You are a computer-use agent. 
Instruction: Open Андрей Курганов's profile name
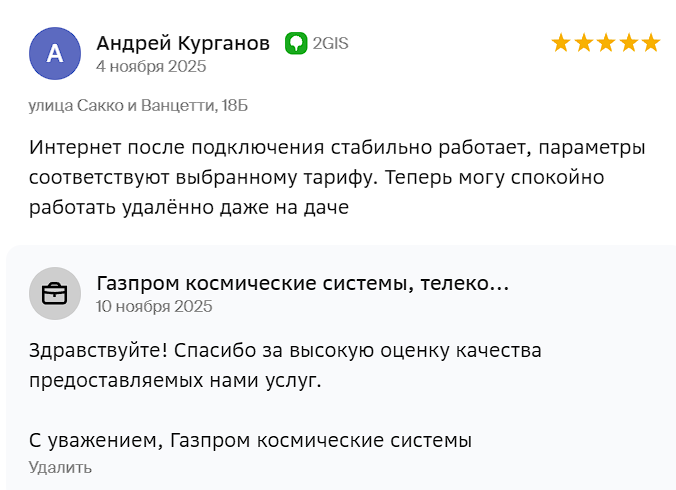point(183,43)
